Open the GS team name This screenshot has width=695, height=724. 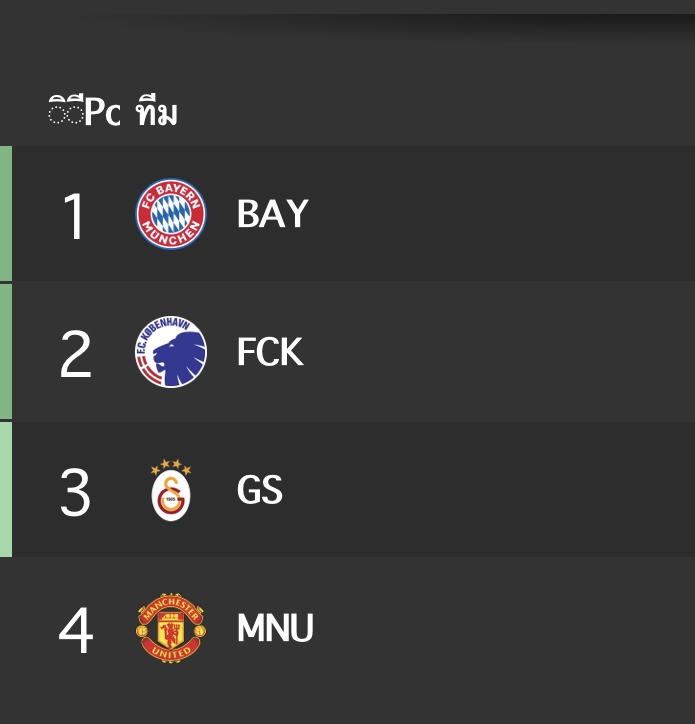click(260, 489)
